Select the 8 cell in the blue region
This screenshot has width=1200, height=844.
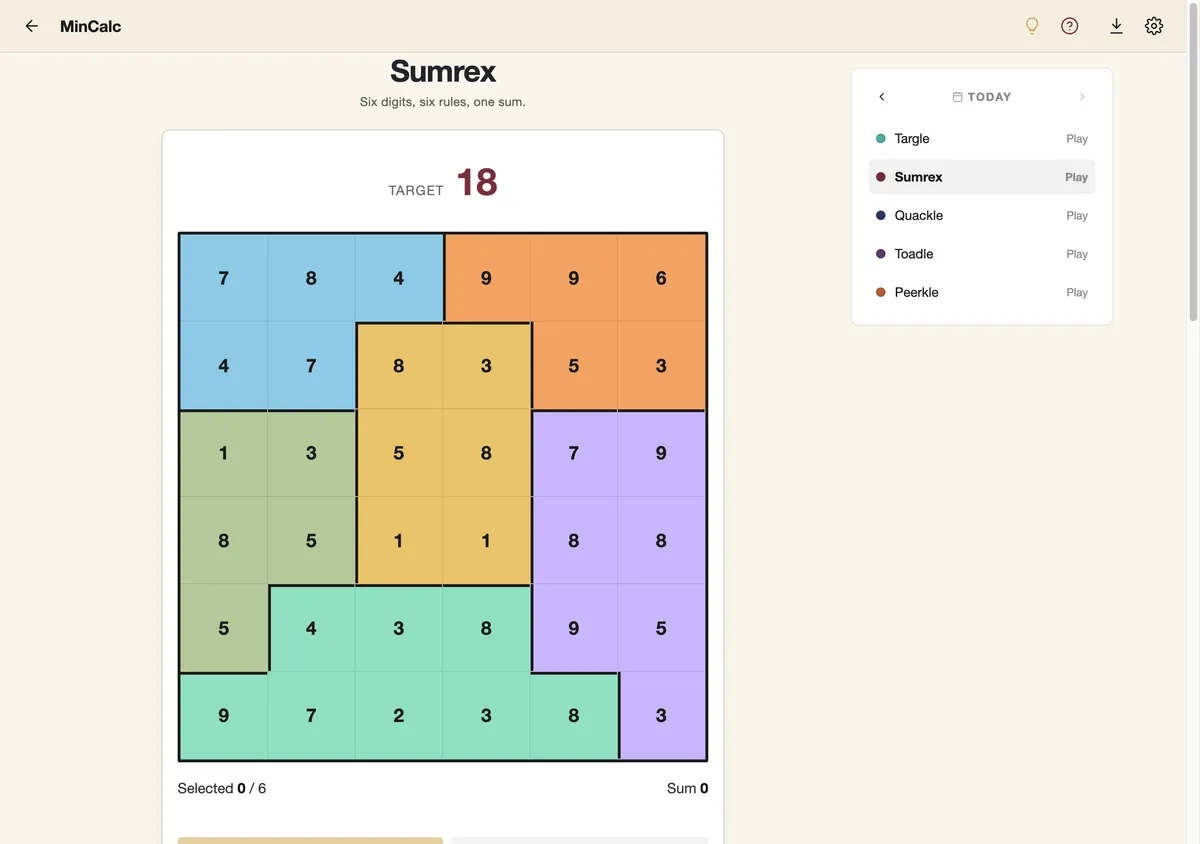[311, 278]
